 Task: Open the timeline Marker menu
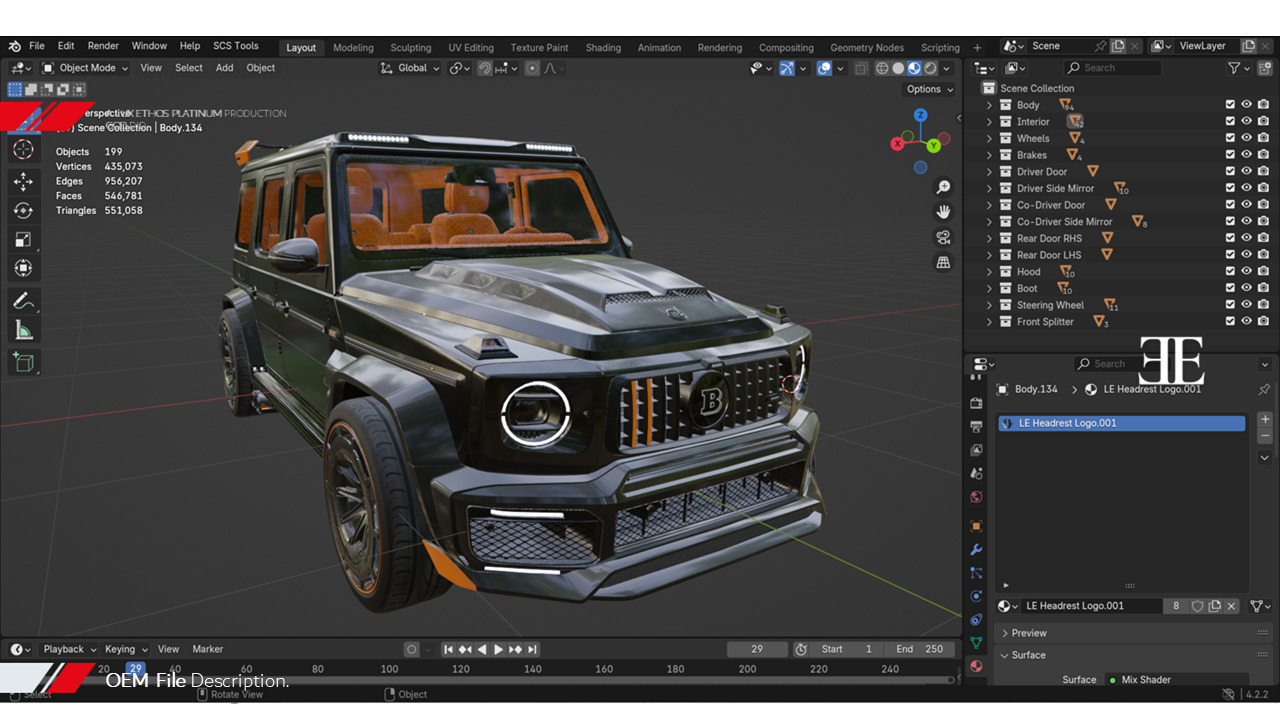click(208, 649)
